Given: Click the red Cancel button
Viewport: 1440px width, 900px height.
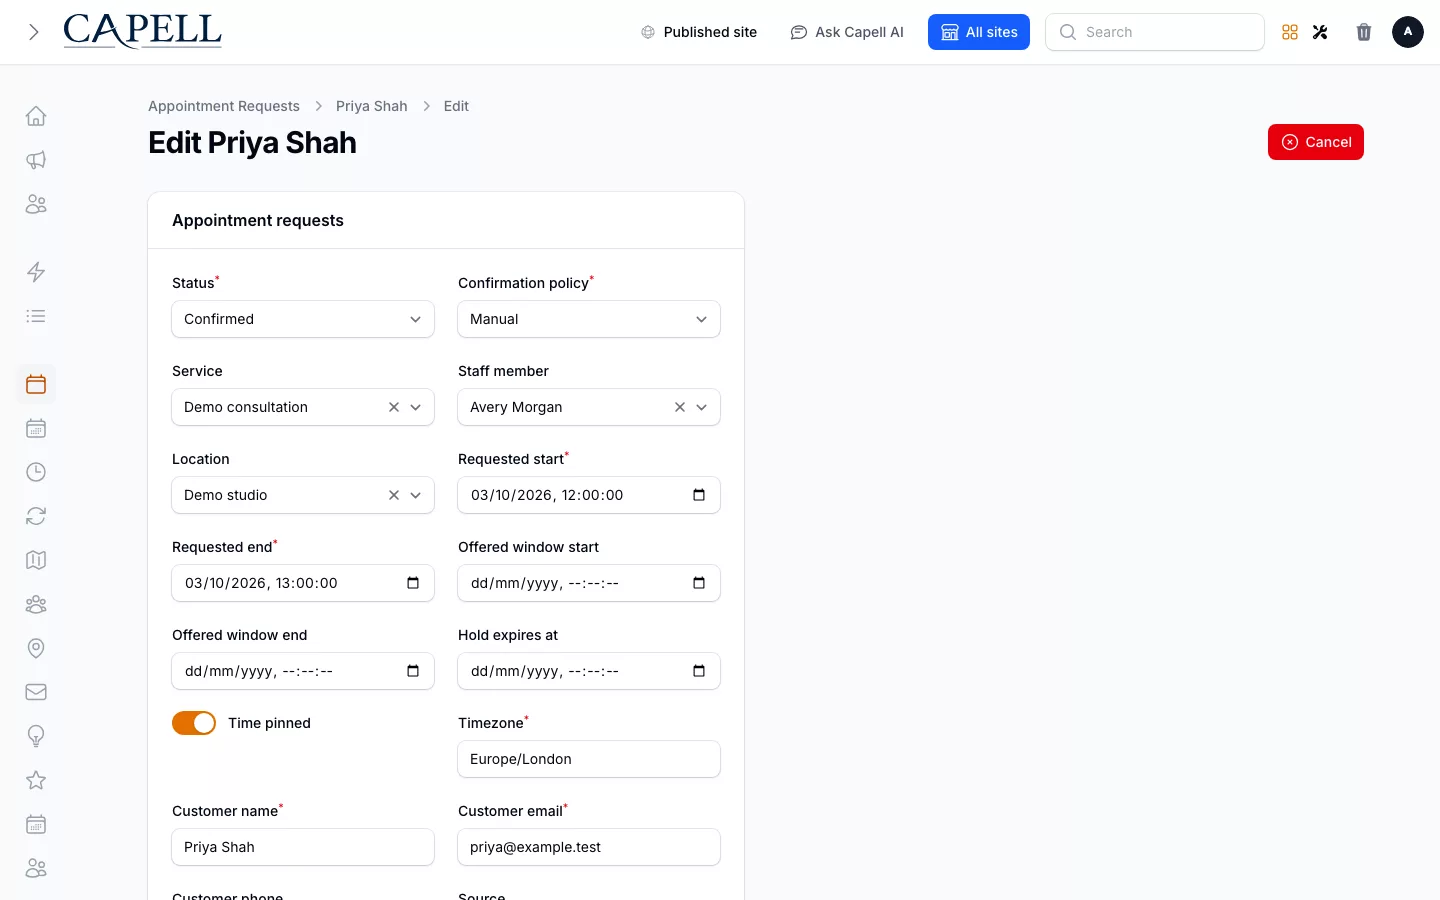Looking at the screenshot, I should [1316, 142].
